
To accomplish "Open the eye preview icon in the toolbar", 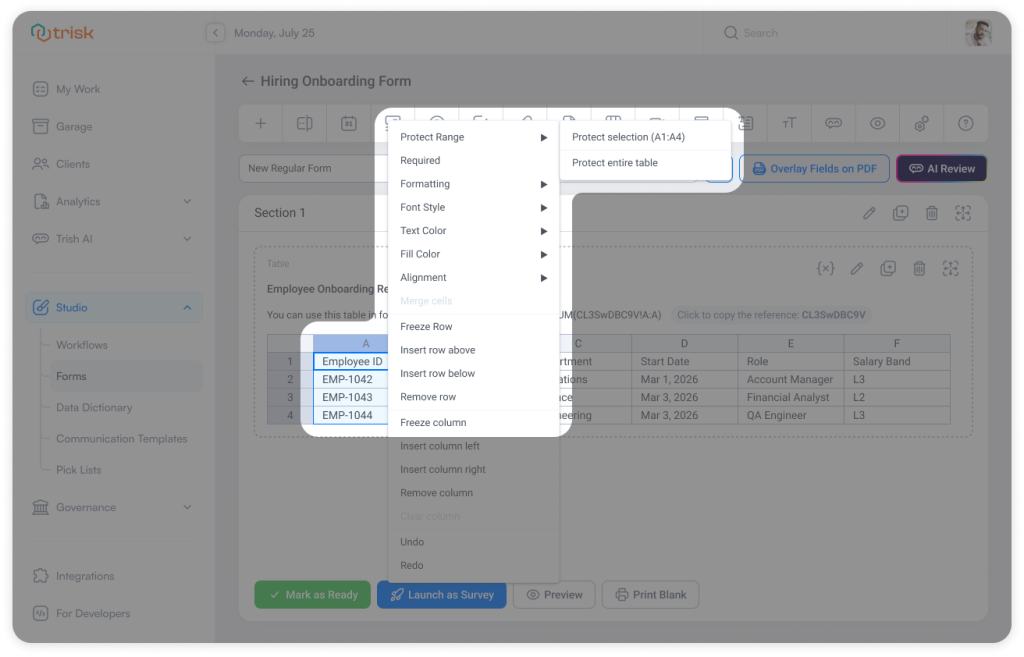I will coord(877,122).
